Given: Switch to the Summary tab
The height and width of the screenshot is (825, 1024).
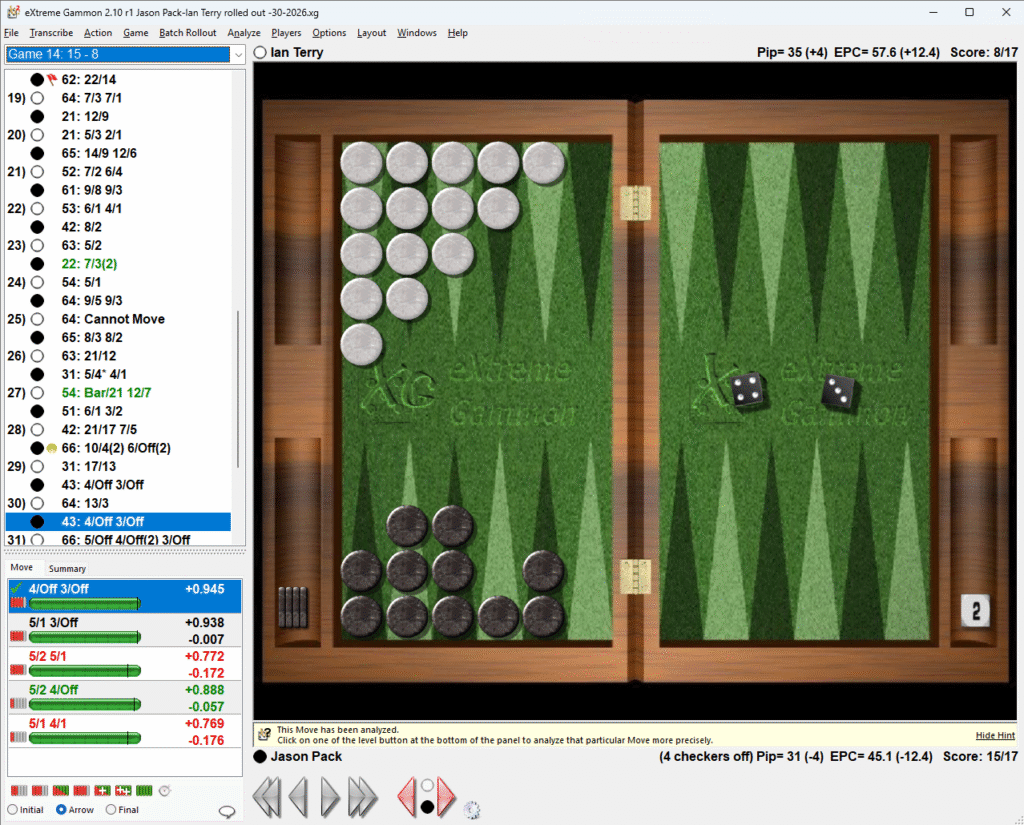Looking at the screenshot, I should pos(67,569).
